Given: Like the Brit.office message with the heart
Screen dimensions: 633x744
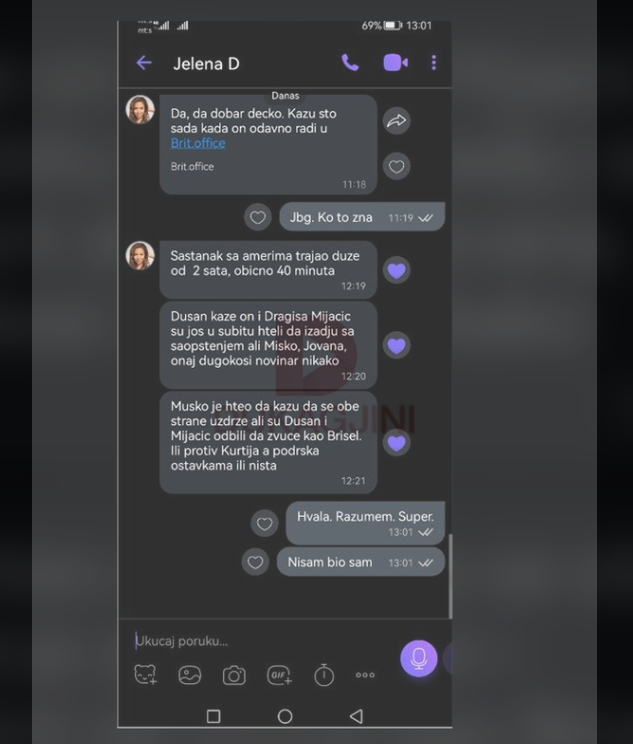Looking at the screenshot, I should click(397, 167).
